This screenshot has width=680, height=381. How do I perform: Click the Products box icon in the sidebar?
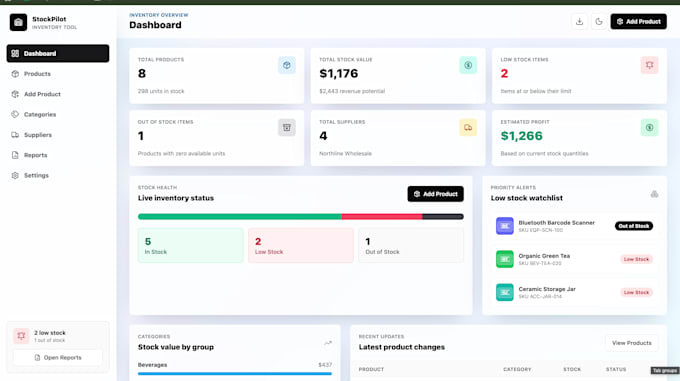(15, 74)
